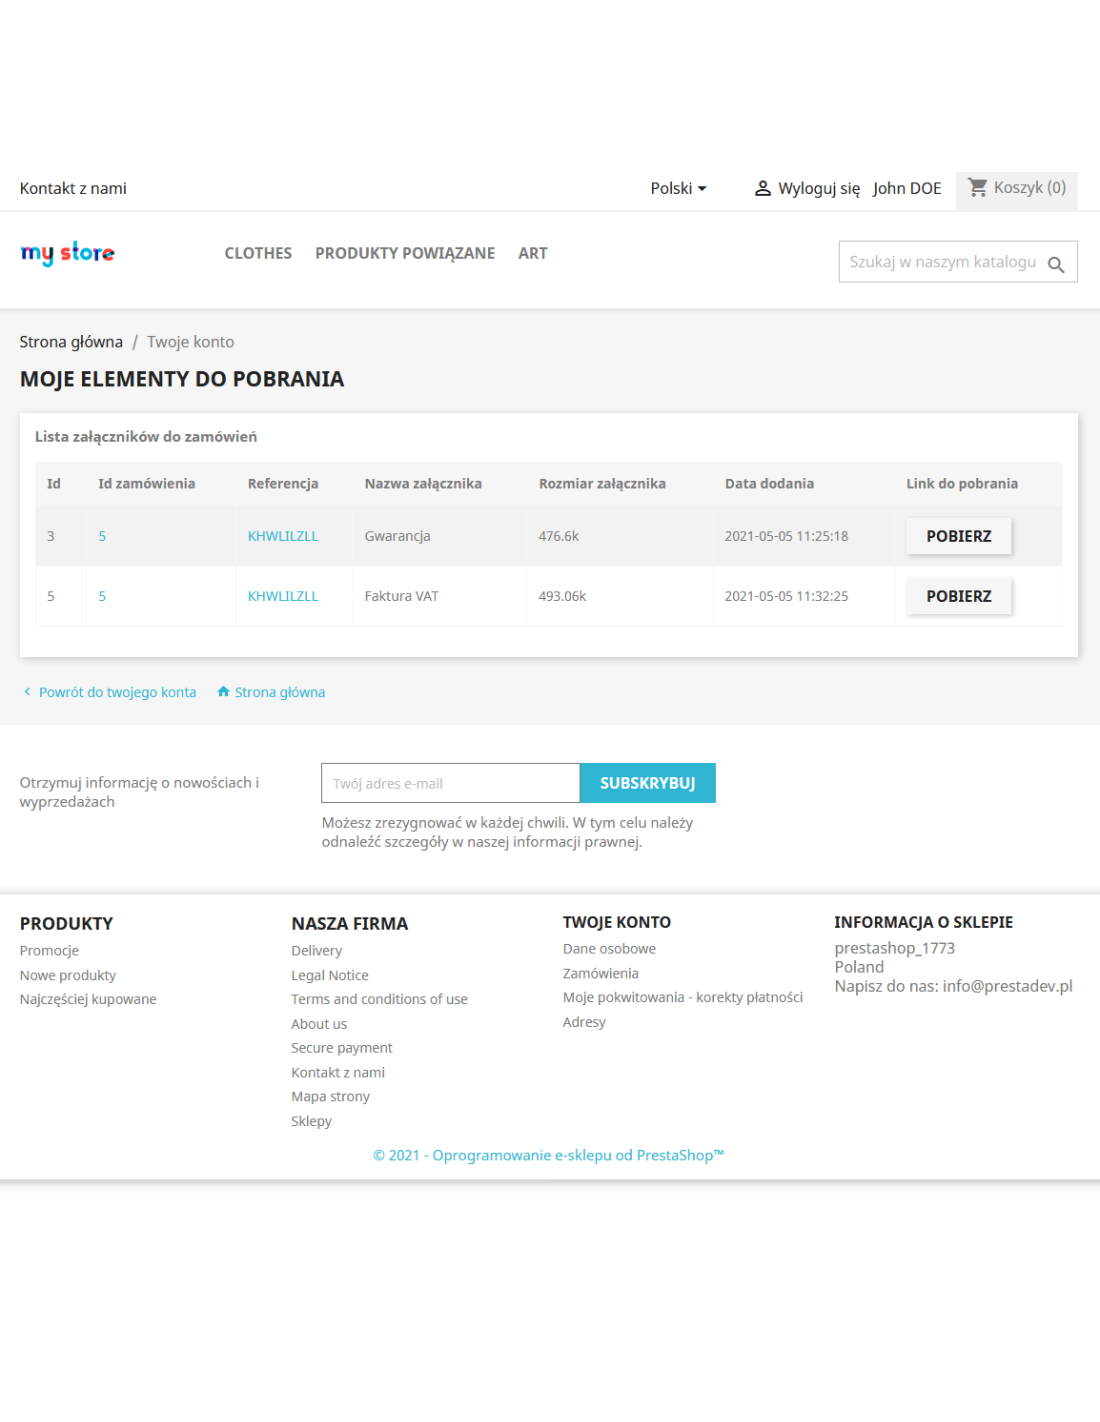Screen dimensions: 1100x1422
Task: Click the Strona główna link below the table
Action: pyautogui.click(x=280, y=692)
